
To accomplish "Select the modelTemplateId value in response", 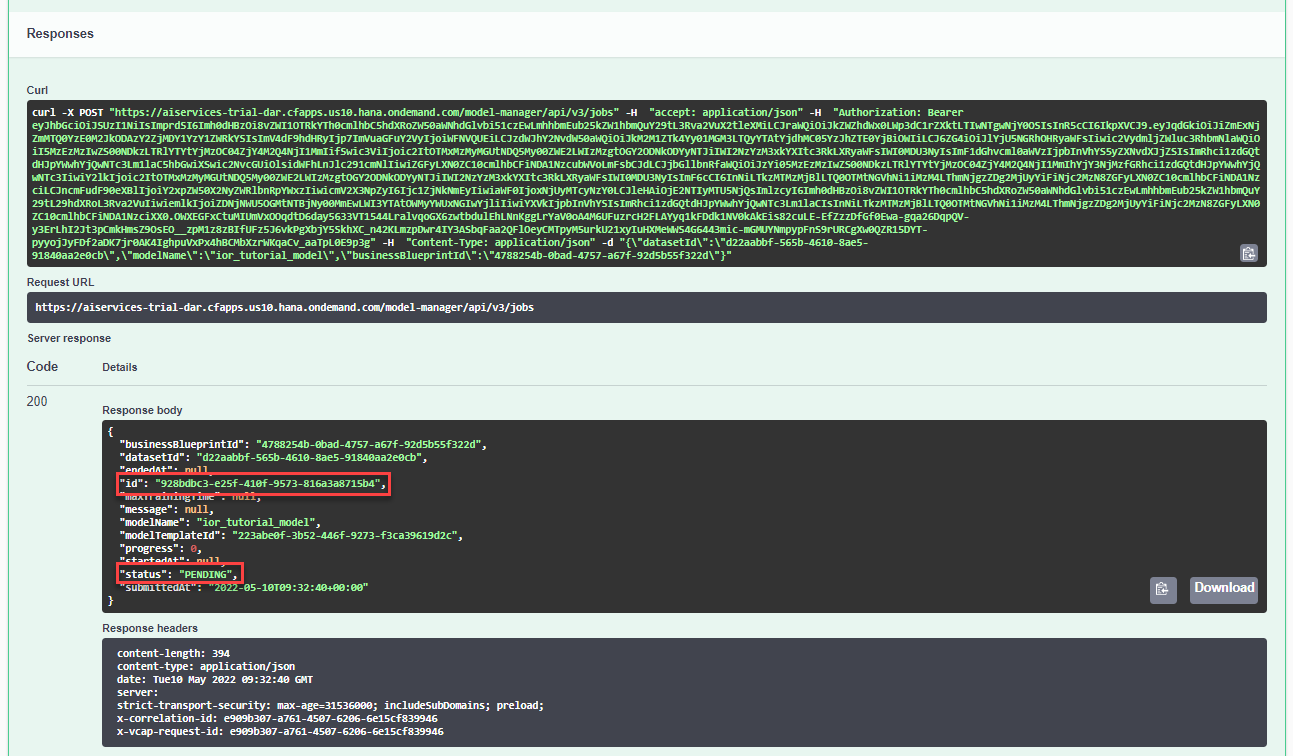I will click(346, 535).
